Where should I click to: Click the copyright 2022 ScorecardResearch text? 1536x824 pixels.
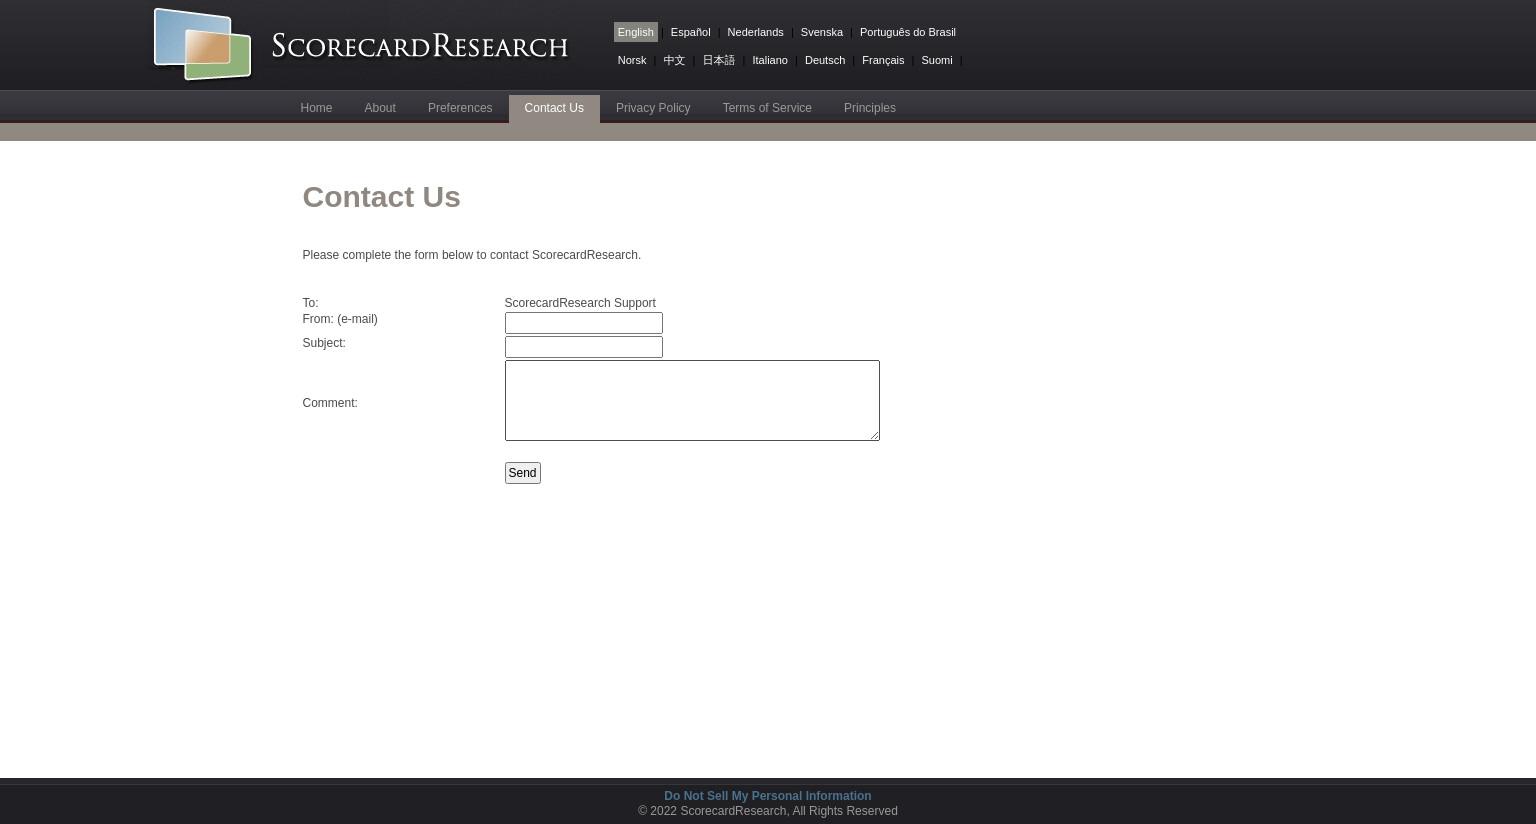pyautogui.click(x=768, y=811)
